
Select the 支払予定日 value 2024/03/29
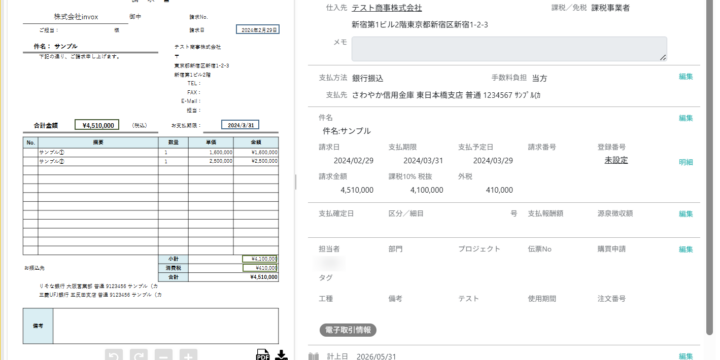[493, 161]
